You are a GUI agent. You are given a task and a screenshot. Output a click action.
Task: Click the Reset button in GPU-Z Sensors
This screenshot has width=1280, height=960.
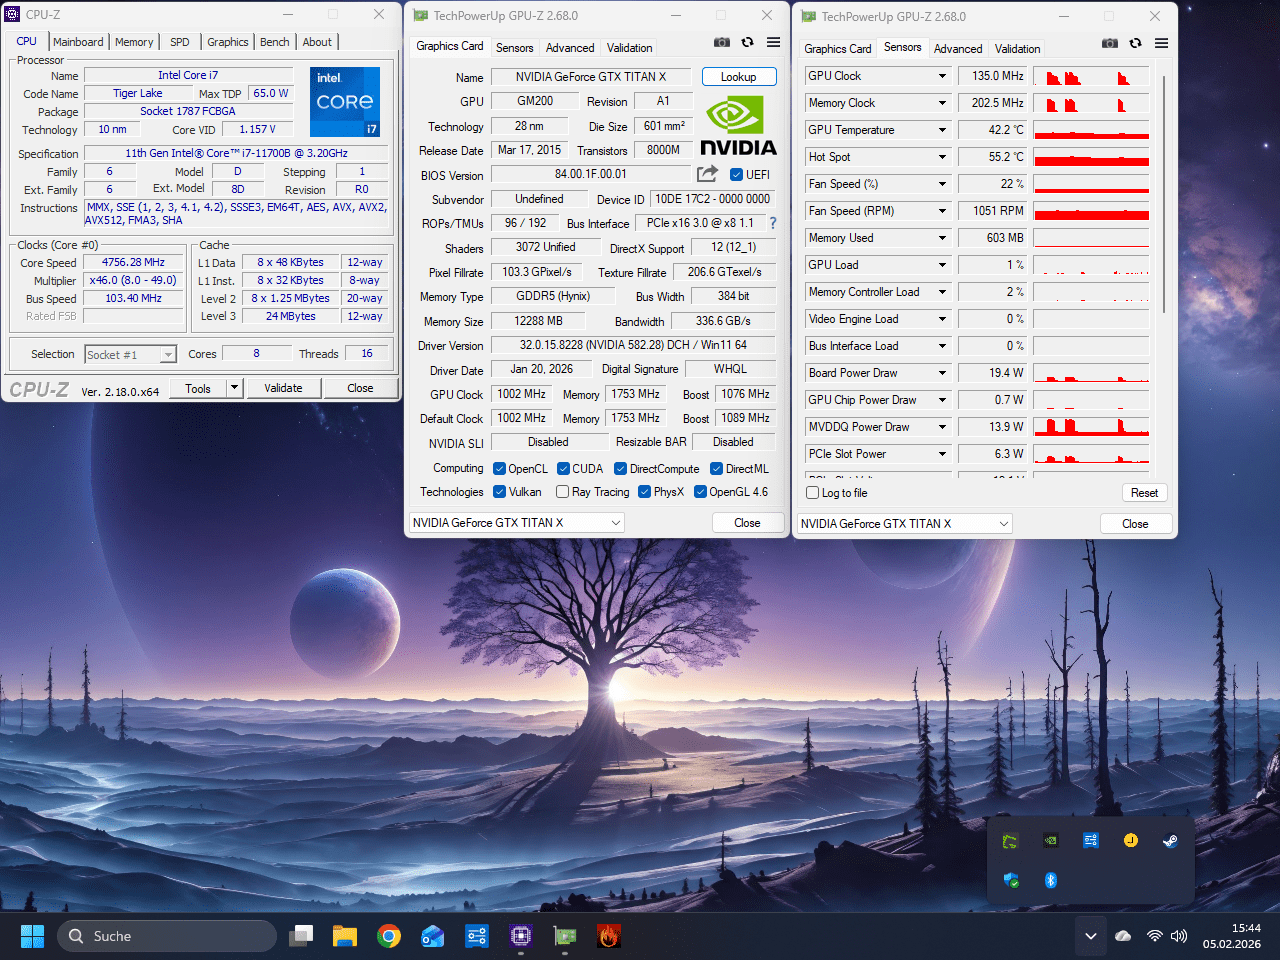coord(1145,493)
